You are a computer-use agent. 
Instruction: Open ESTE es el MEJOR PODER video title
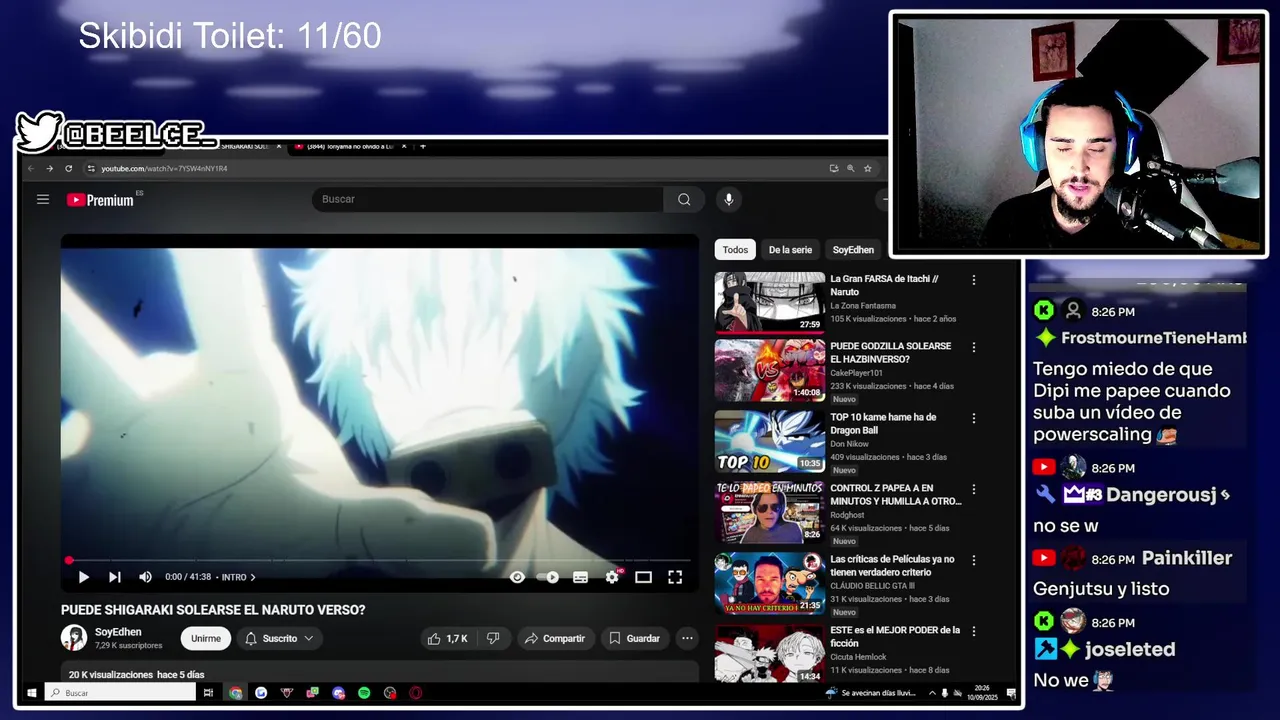pyautogui.click(x=895, y=637)
